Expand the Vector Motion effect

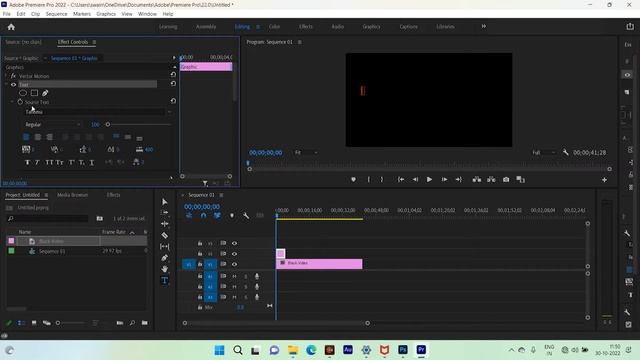coord(6,76)
